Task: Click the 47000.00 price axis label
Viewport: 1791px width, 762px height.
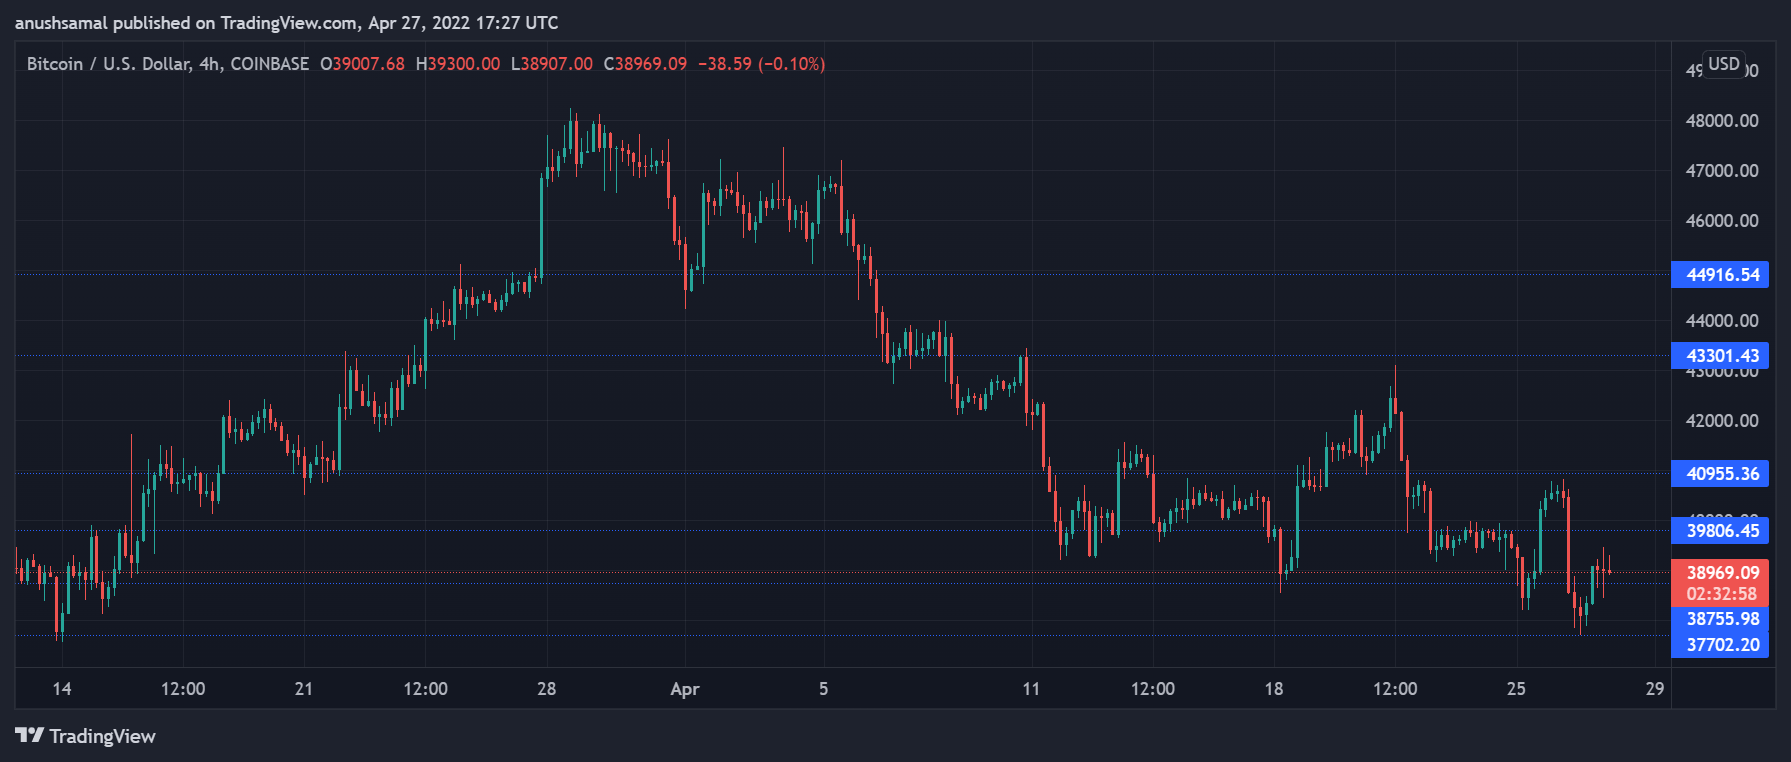Action: [1722, 171]
